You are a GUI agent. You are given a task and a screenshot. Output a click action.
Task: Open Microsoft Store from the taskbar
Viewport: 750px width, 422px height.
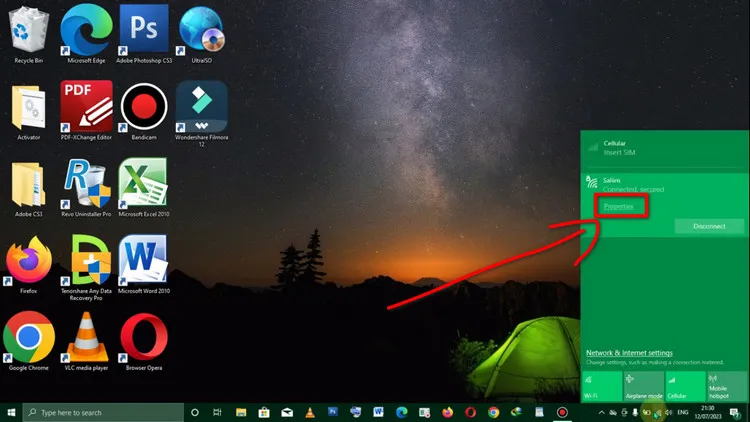(264, 412)
